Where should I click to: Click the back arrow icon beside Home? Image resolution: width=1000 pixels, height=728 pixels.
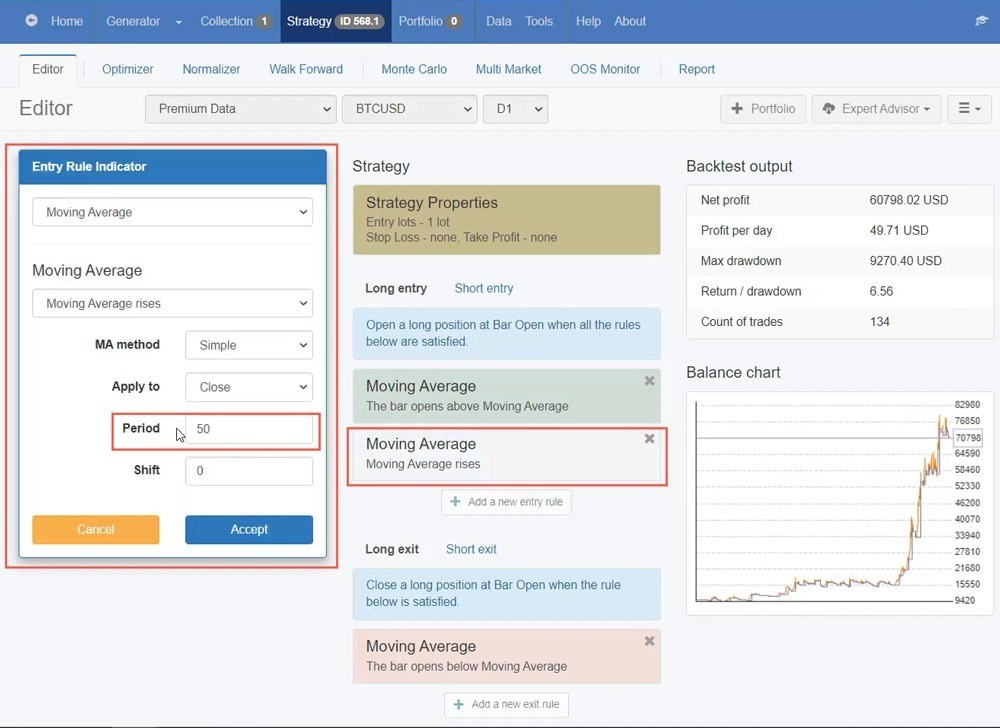pos(32,21)
